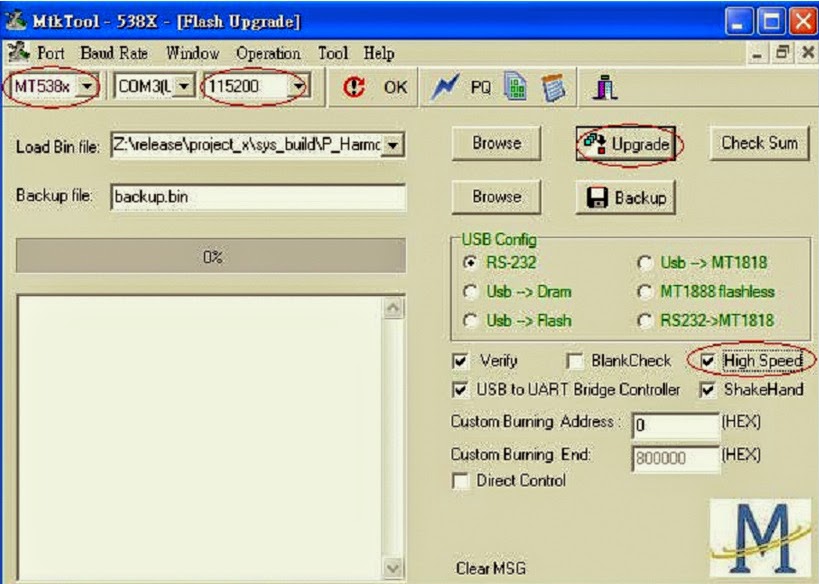Toggle the ShakeHand checkbox
This screenshot has width=819, height=584.
[x=708, y=390]
